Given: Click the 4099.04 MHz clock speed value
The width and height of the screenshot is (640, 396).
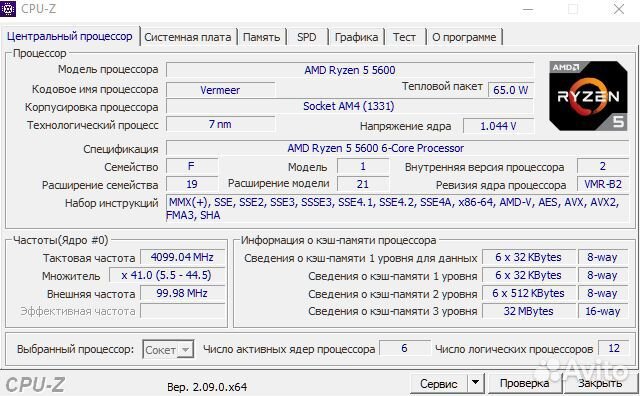Looking at the screenshot, I should tap(182, 257).
